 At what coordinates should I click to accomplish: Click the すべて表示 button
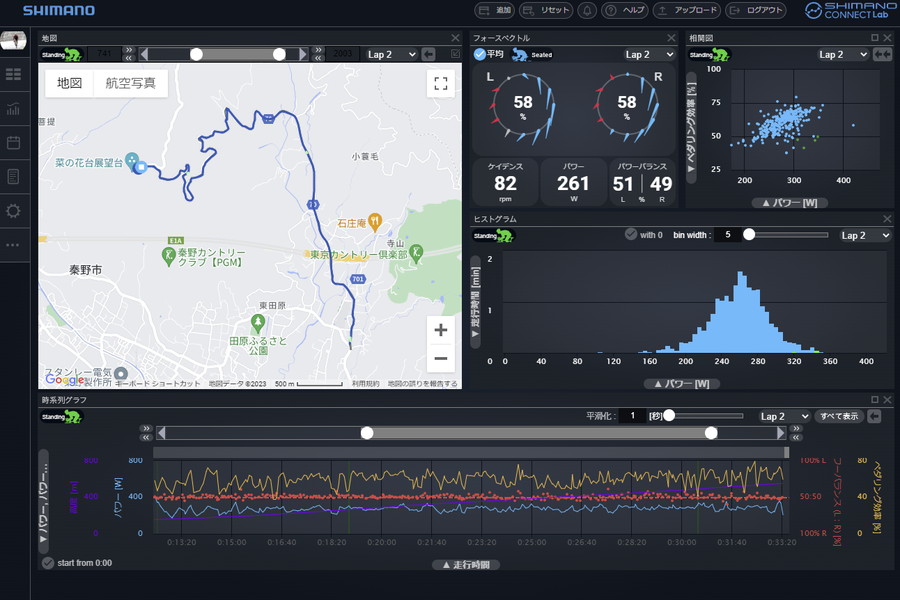click(x=838, y=416)
